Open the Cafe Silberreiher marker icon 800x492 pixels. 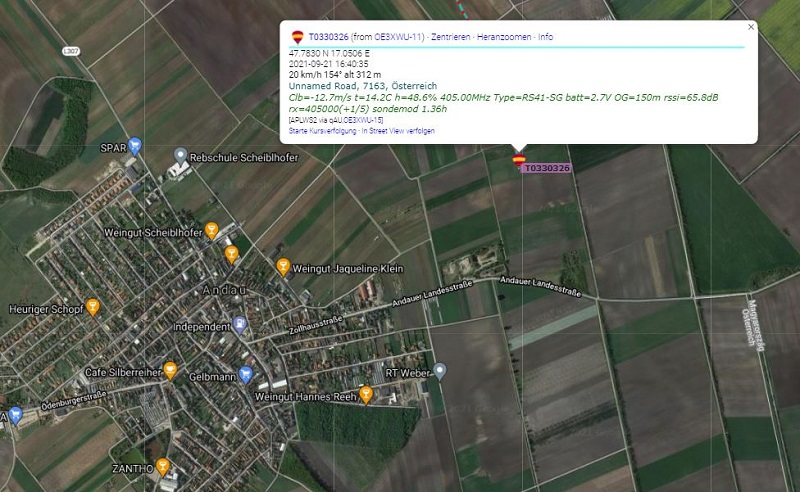(170, 371)
